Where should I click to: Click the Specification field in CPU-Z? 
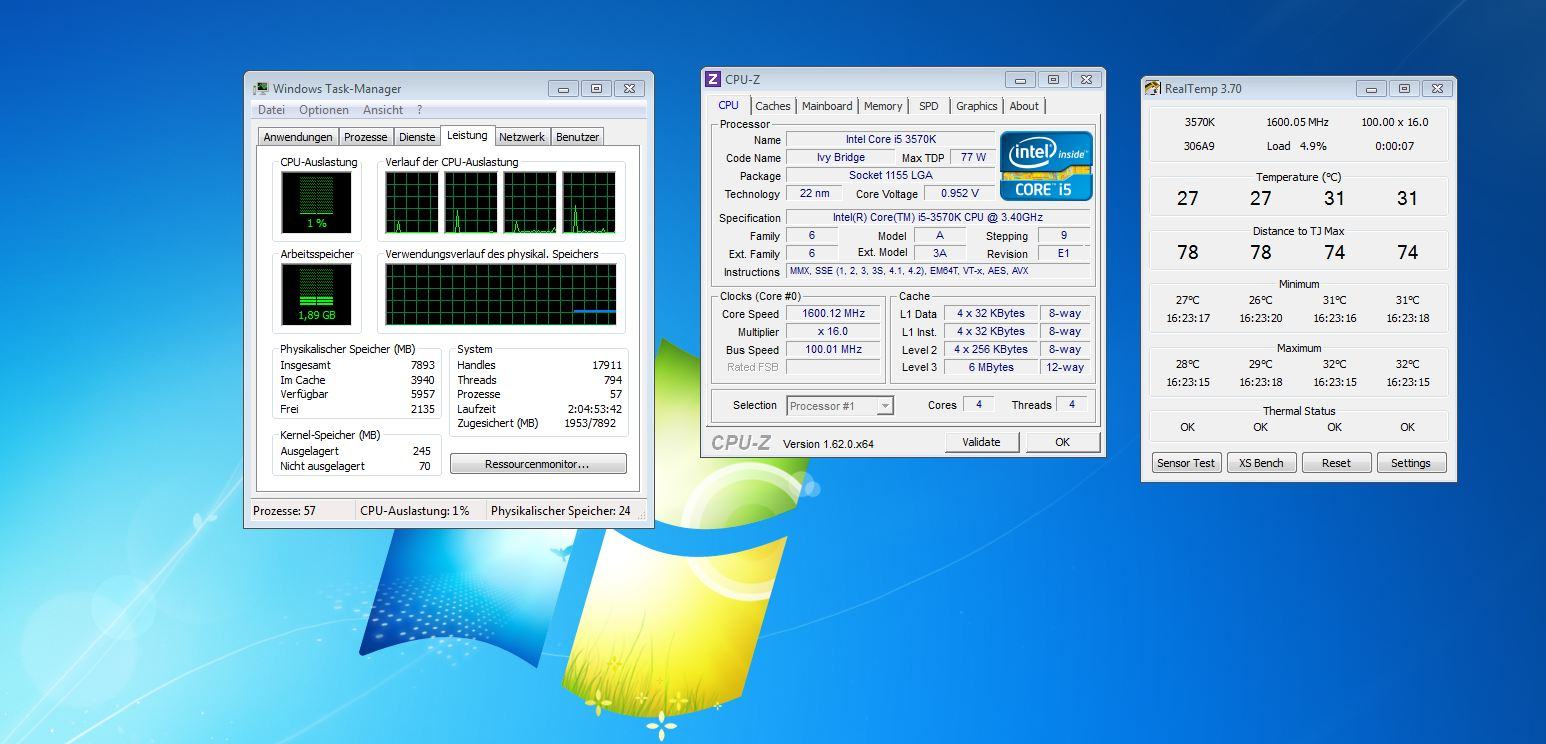click(938, 218)
